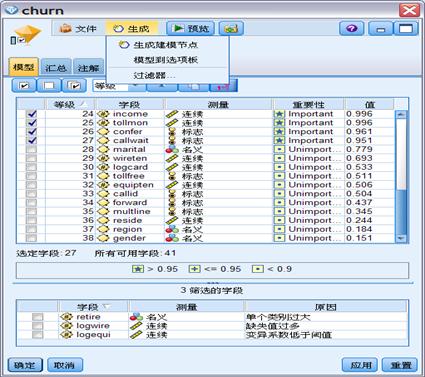Click the uncheck all fields toolbar icon
This screenshot has width=425, height=377.
(x=49, y=86)
